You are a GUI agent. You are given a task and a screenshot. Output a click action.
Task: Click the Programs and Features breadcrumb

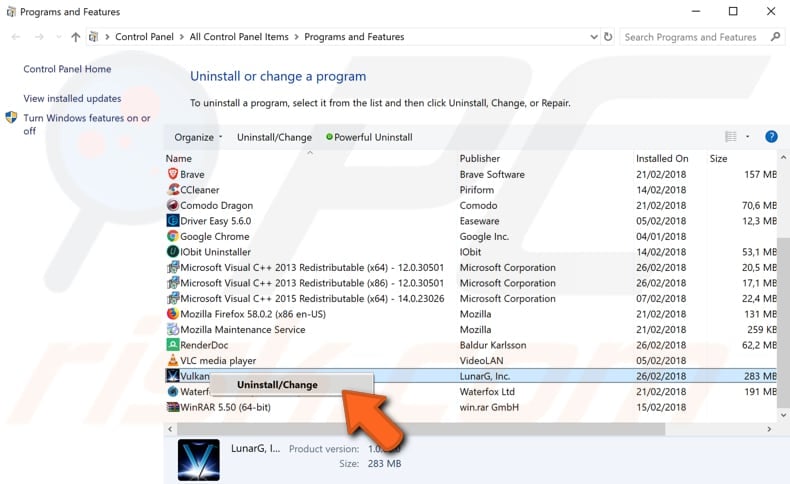point(354,37)
